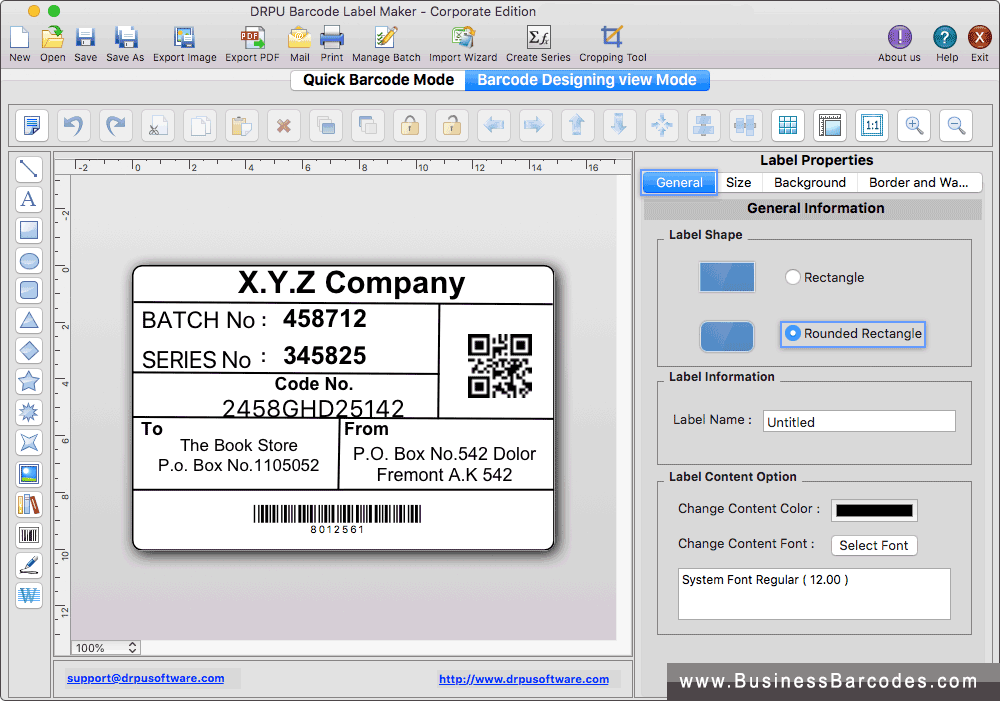The image size is (1000, 701).
Task: Click the rectangle shape preview swatch
Action: [x=727, y=277]
